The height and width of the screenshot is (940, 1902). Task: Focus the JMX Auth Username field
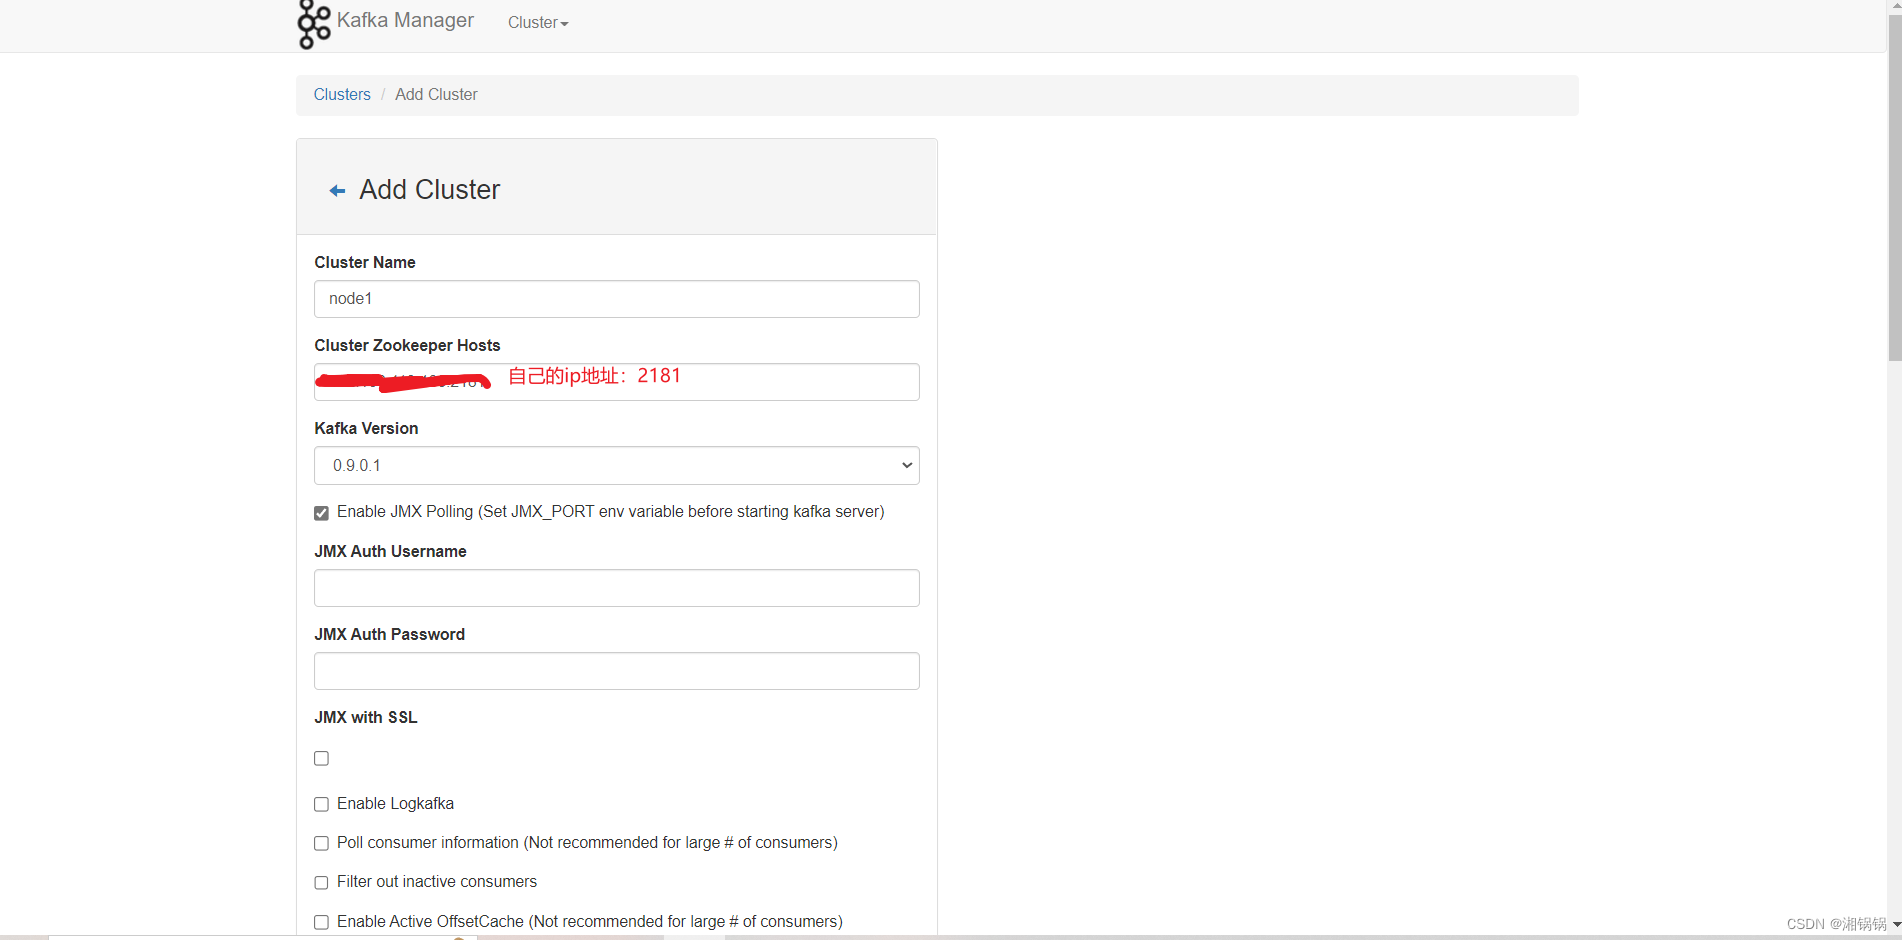pyautogui.click(x=617, y=588)
